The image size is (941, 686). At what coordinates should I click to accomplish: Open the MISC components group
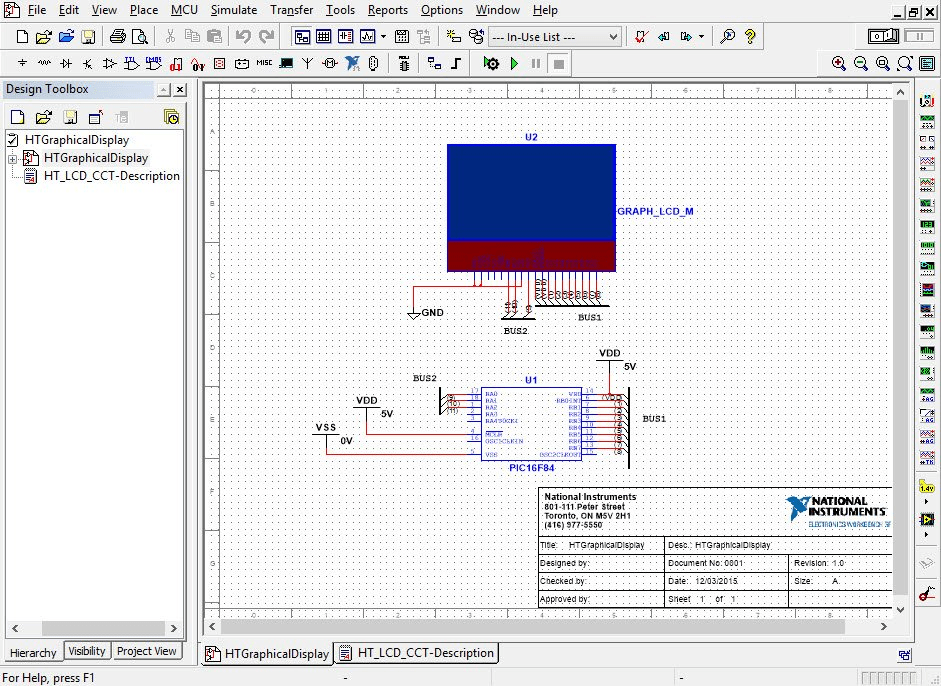pyautogui.click(x=264, y=63)
